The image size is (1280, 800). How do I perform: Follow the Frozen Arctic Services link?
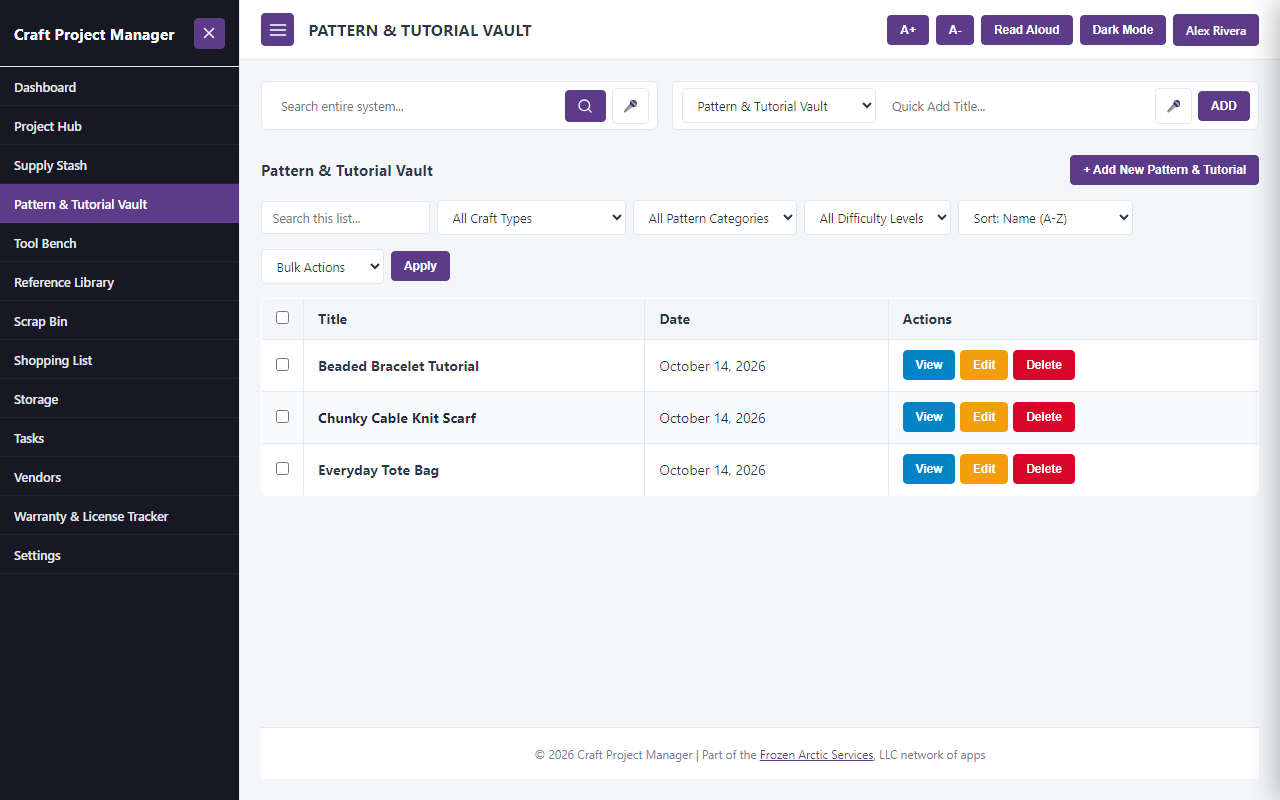coord(816,755)
